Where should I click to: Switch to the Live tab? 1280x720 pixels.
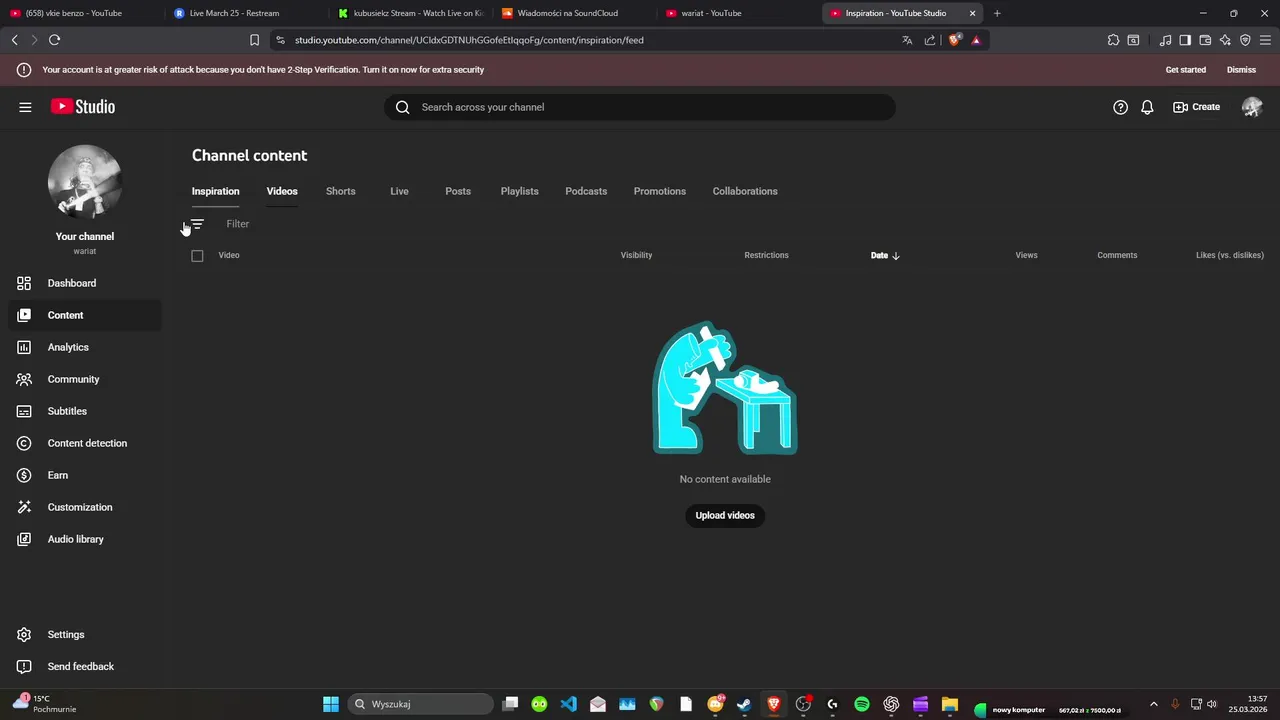(399, 191)
